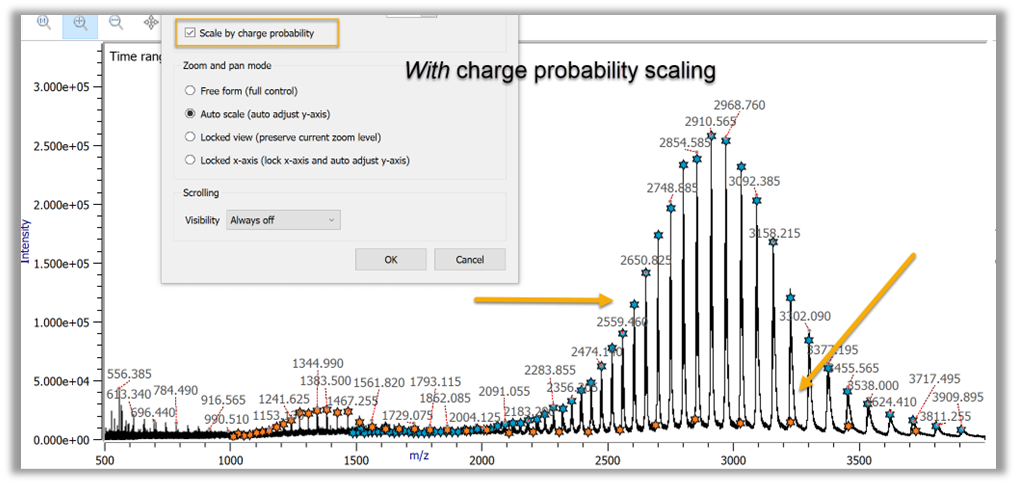Click peak label 2910.565

710,121
